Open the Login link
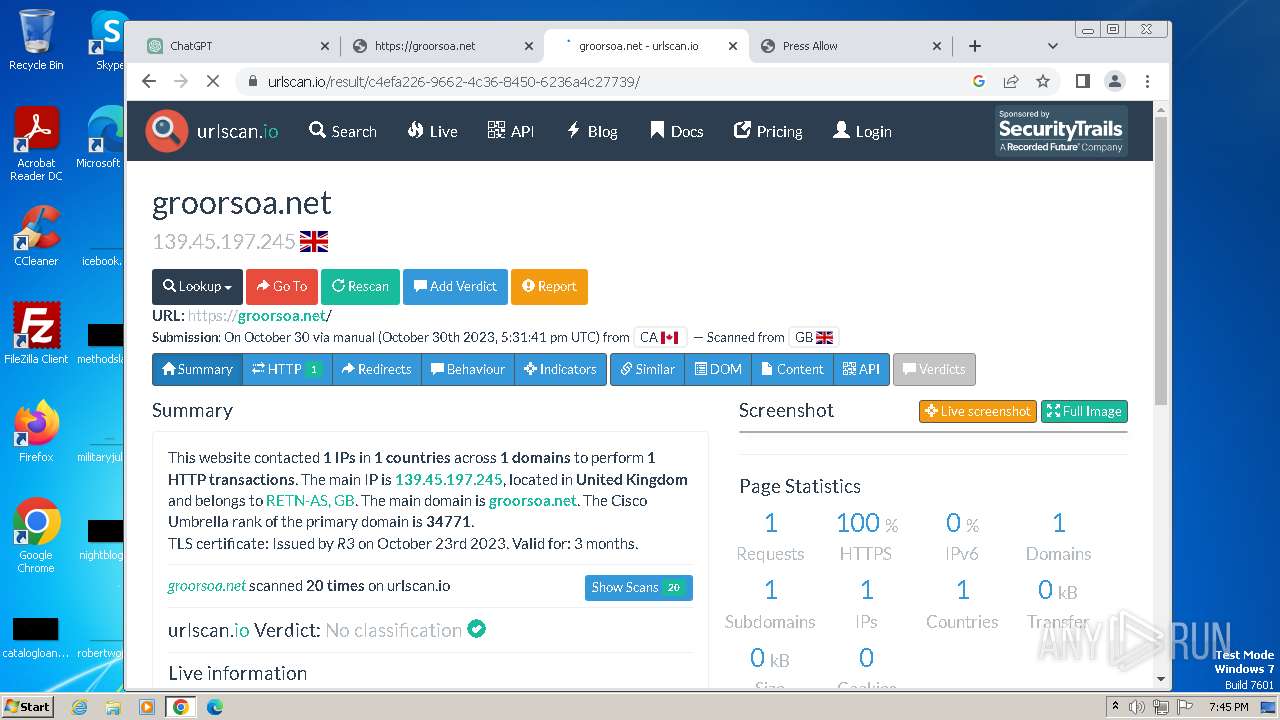The image size is (1280, 720). 862,131
